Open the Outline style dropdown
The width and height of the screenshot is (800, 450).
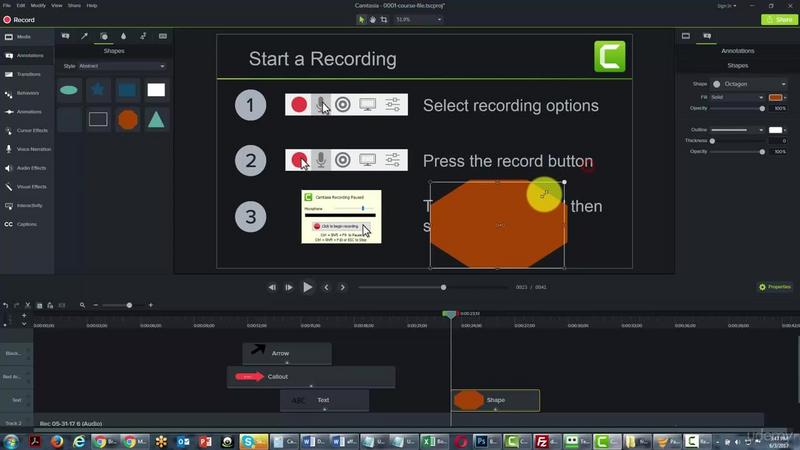(737, 130)
